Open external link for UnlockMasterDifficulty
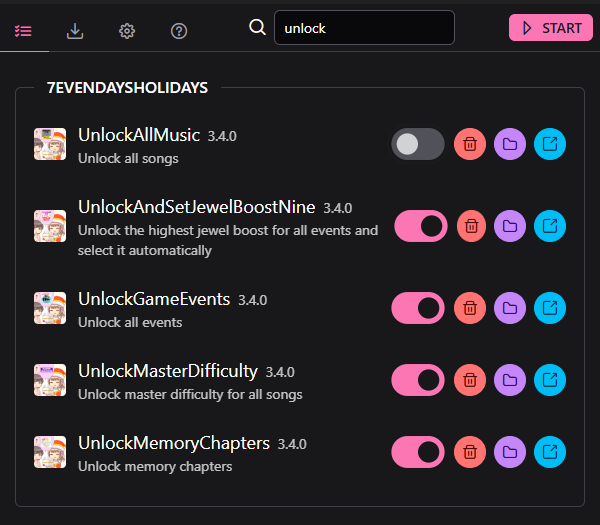600x525 pixels. coord(549,380)
